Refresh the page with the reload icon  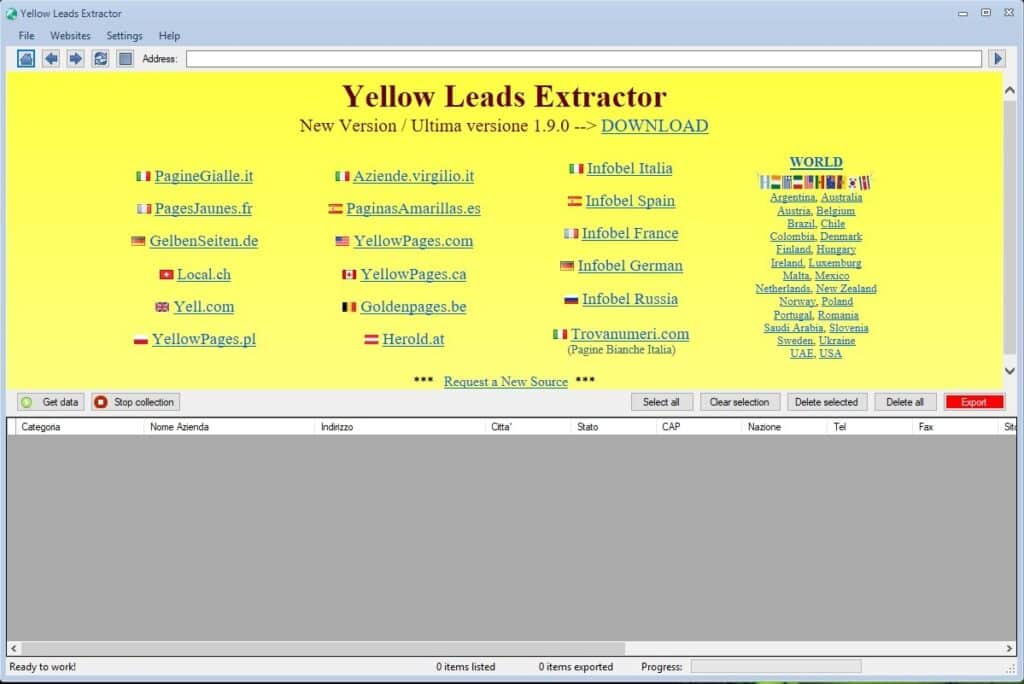[x=100, y=58]
